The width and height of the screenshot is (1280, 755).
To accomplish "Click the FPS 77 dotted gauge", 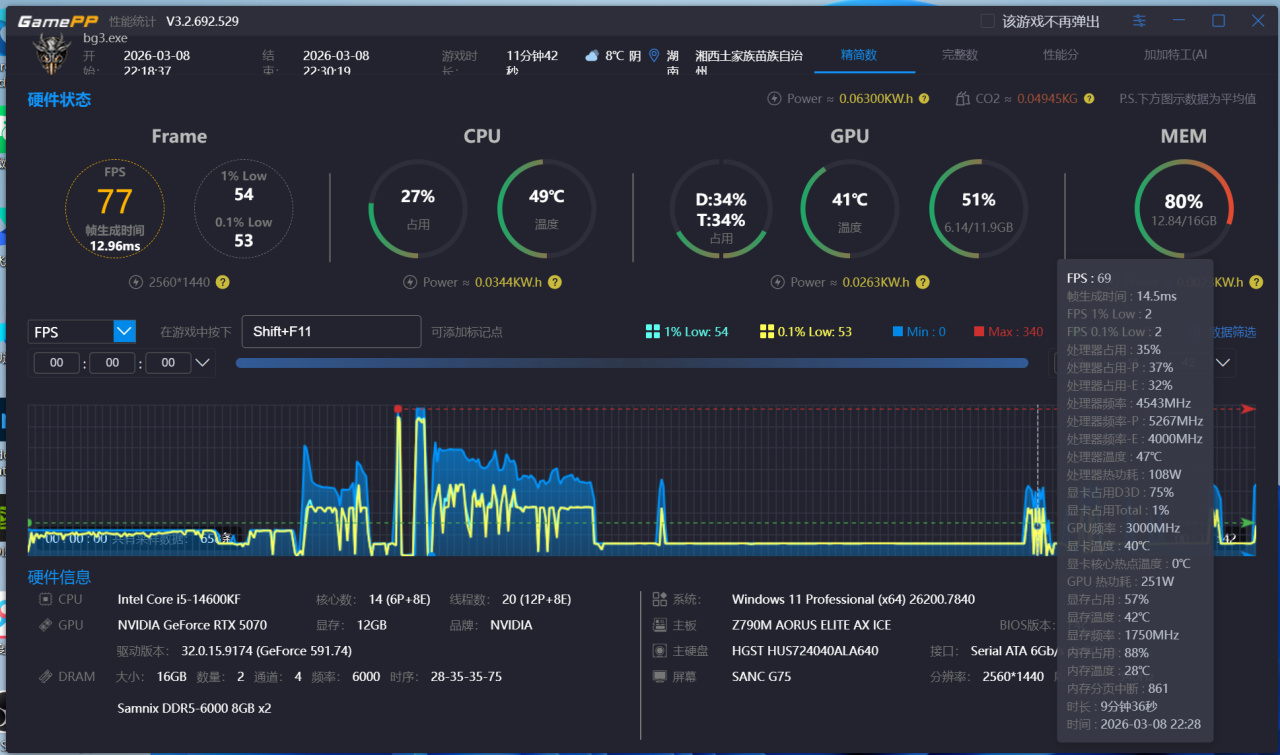I will point(115,209).
